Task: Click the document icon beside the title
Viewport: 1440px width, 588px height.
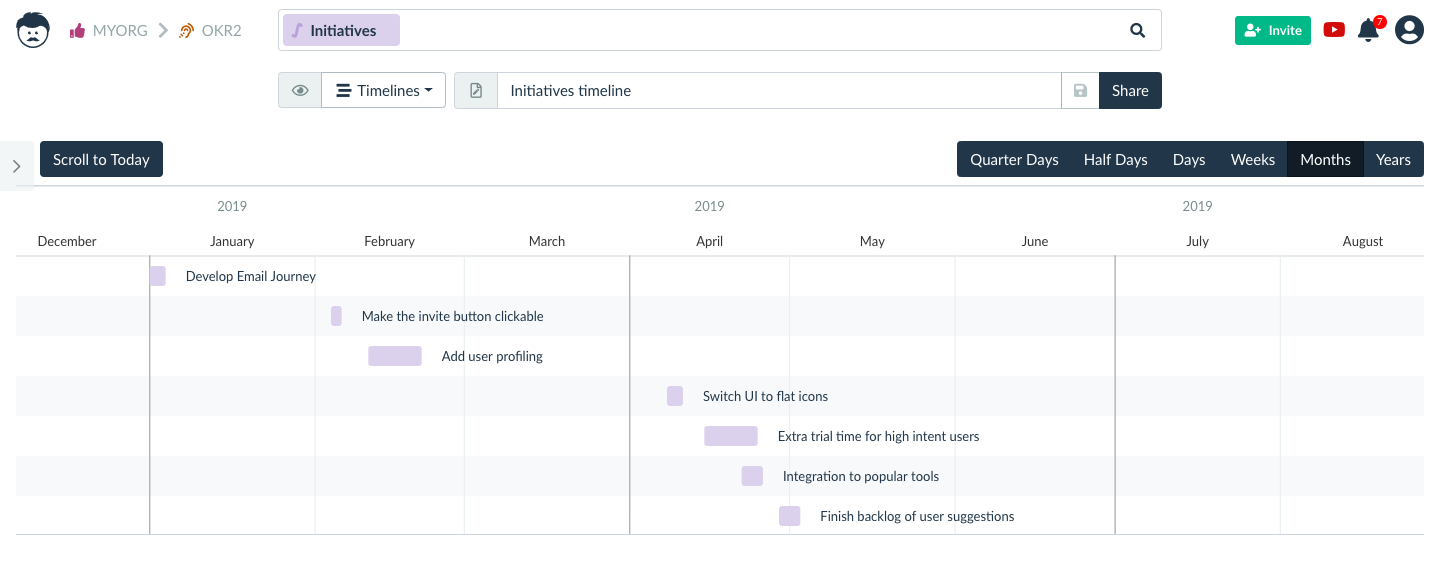Action: 476,91
